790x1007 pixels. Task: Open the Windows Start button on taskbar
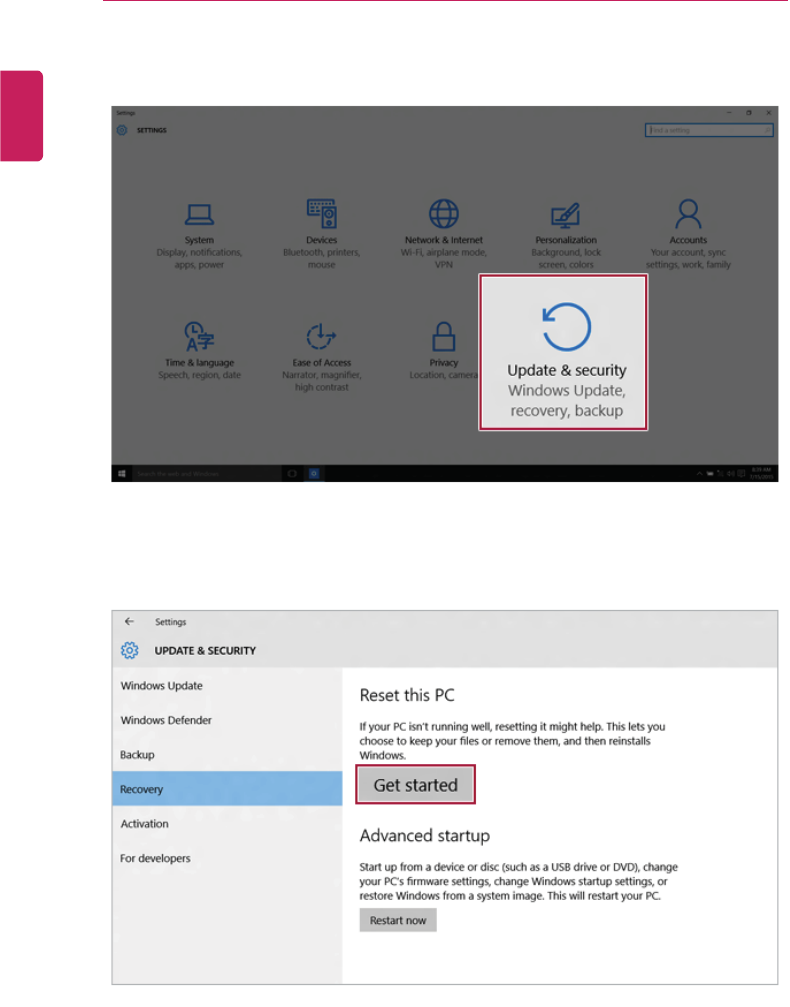point(122,474)
